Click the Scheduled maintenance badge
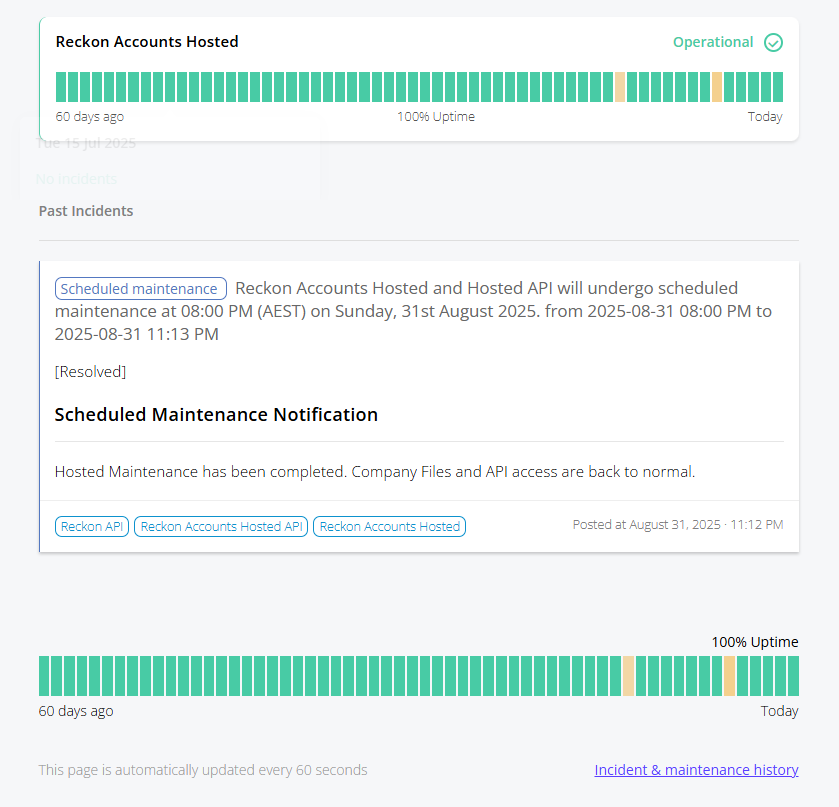 [141, 288]
